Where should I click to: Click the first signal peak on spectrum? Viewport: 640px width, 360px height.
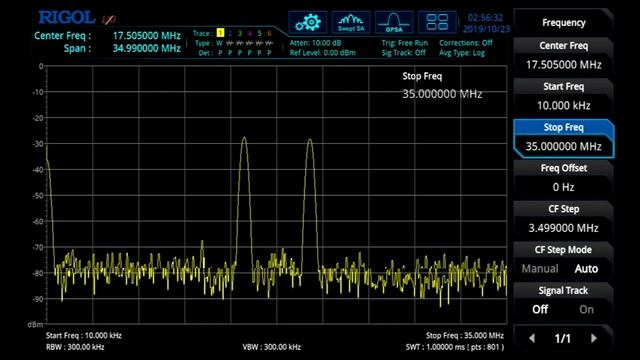coord(244,139)
